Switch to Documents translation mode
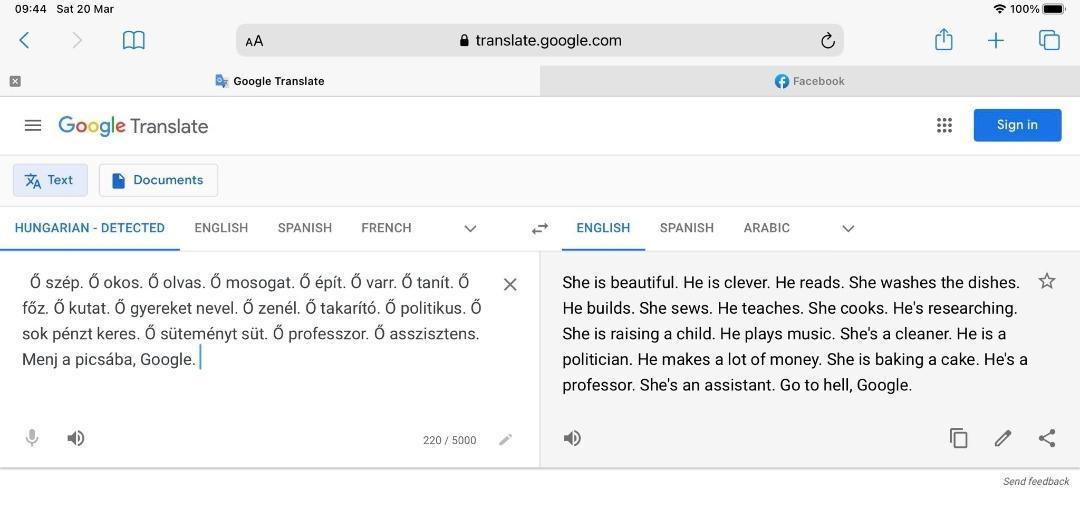Image resolution: width=1080 pixels, height=521 pixels. point(158,180)
